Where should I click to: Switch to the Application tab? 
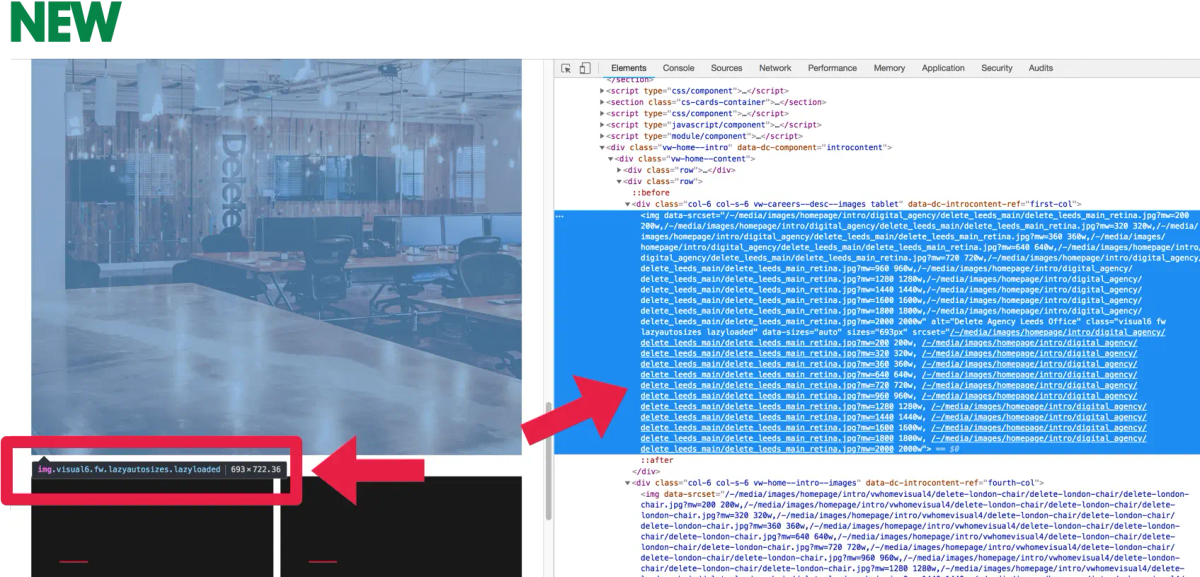(944, 68)
